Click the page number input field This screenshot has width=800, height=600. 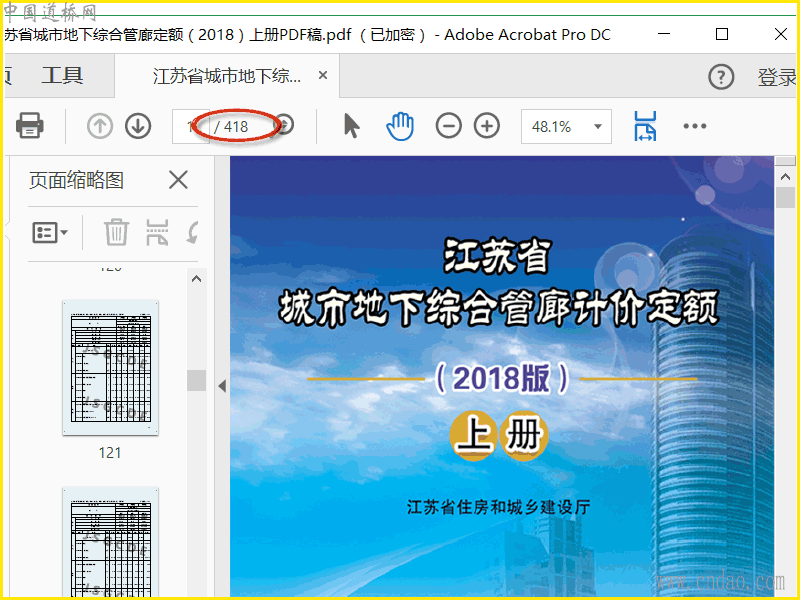pos(190,126)
